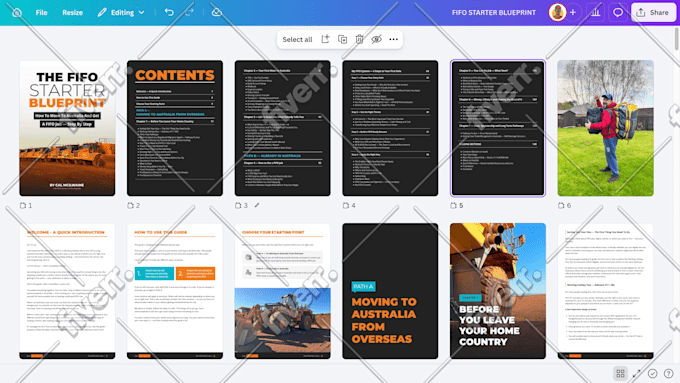Edit page 3 title pencil icon

257,205
